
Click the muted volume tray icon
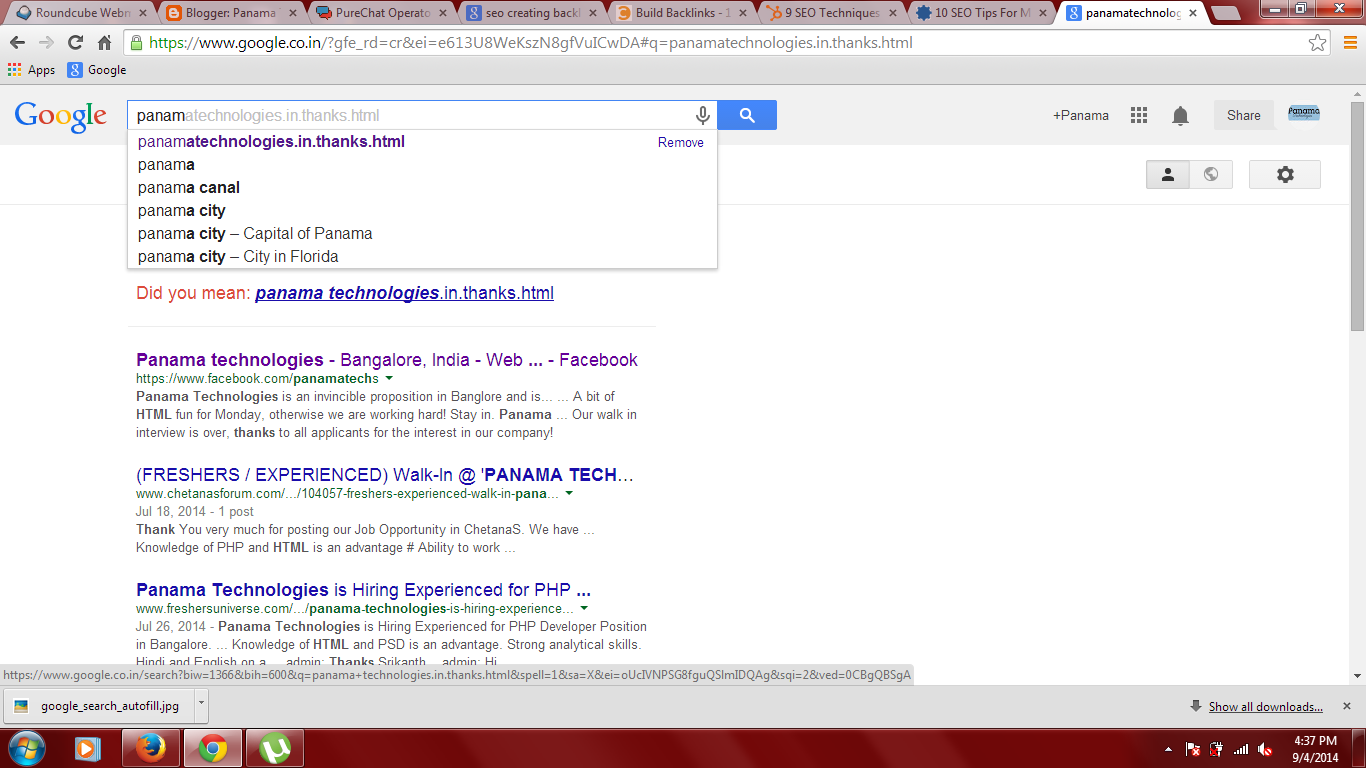[1265, 749]
